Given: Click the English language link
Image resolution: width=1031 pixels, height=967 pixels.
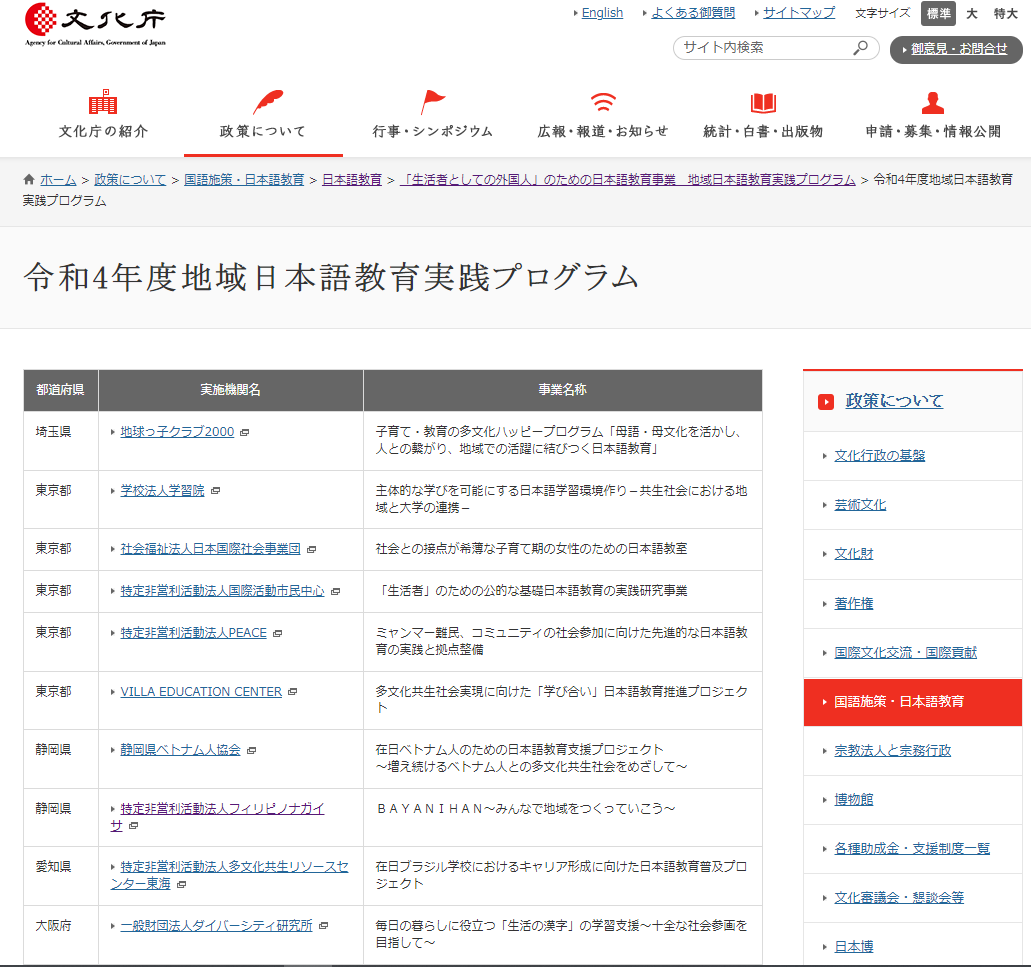Looking at the screenshot, I should coord(602,13).
